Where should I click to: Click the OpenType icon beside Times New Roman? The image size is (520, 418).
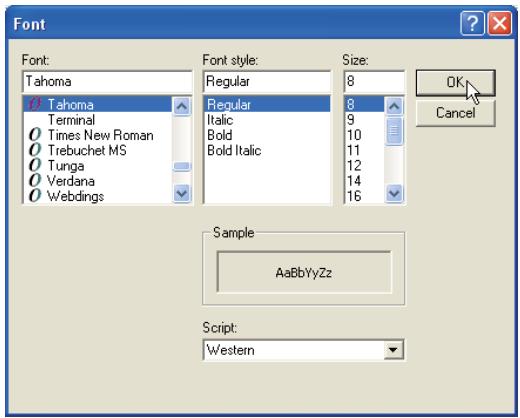click(35, 135)
